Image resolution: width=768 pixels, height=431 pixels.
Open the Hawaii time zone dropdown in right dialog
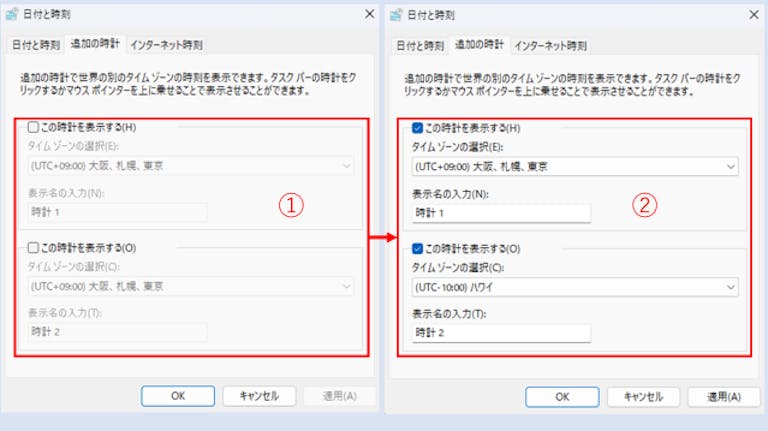(x=575, y=287)
